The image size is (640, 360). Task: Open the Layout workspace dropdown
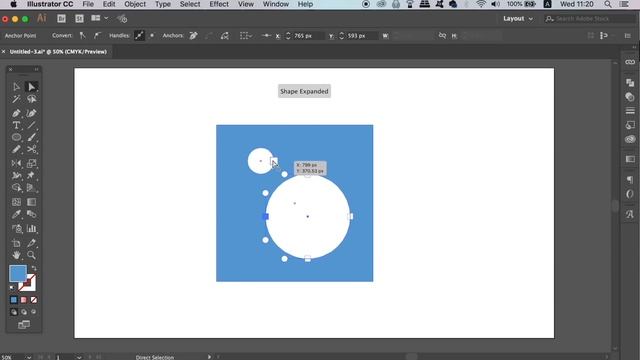[518, 19]
